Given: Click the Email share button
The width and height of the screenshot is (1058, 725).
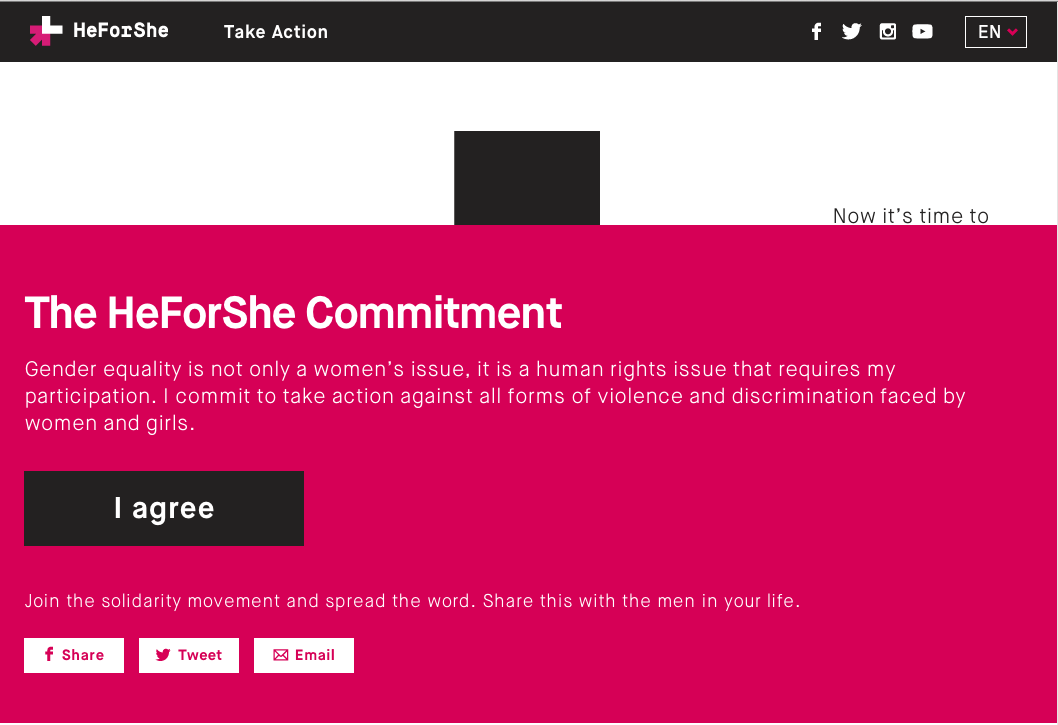Looking at the screenshot, I should point(304,655).
